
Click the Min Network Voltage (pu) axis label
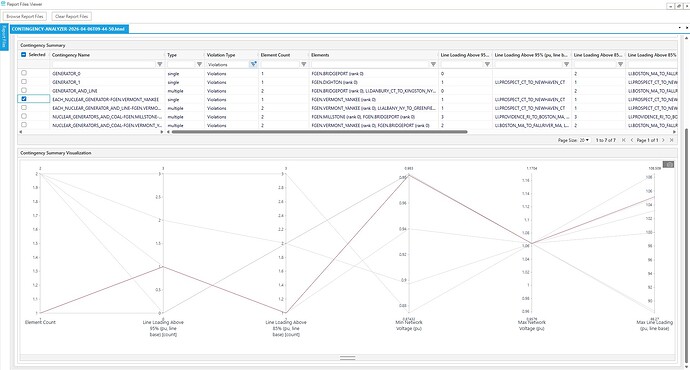pos(409,325)
